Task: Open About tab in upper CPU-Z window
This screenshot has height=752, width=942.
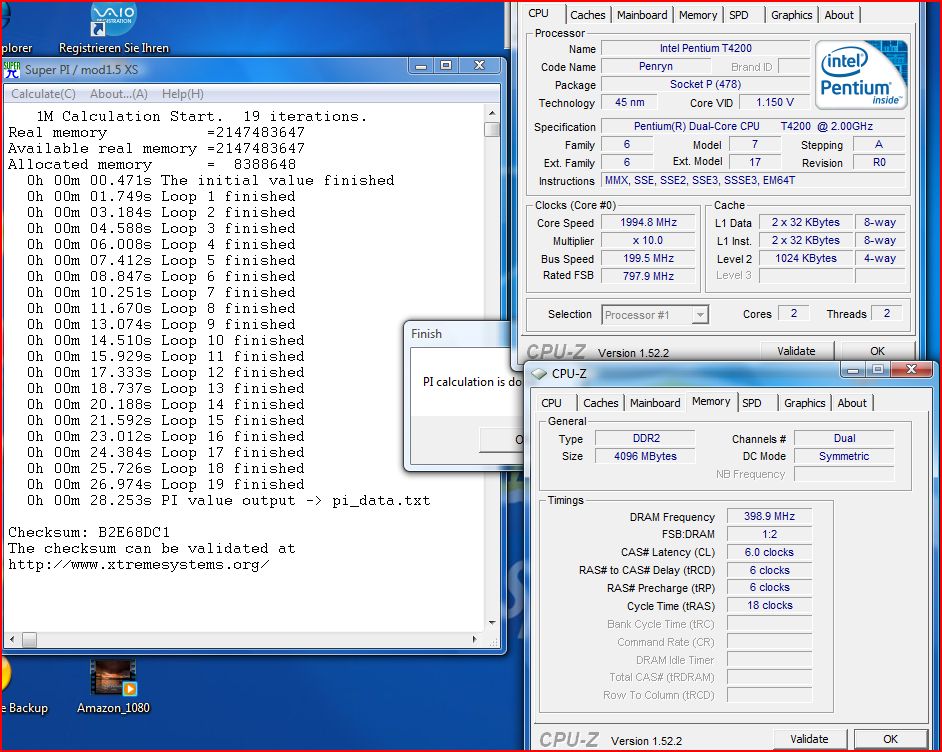Action: [839, 15]
